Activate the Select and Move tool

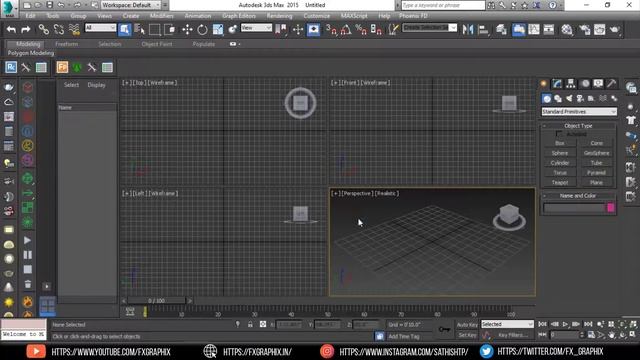[x=187, y=29]
